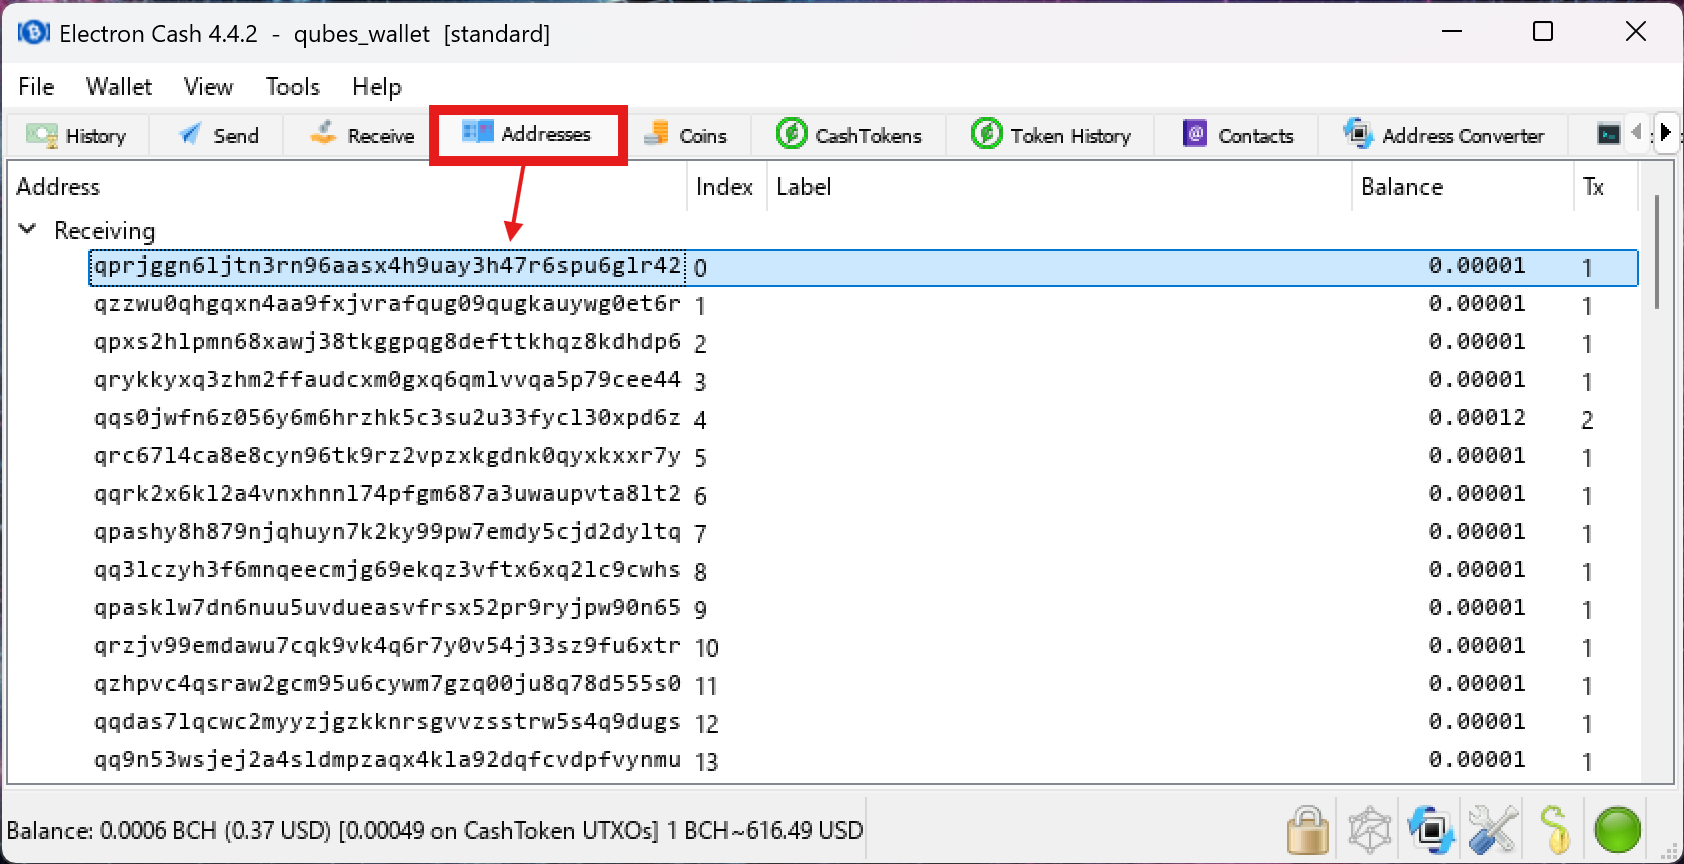
Task: Select address qqdas7lqcwc2myyzjgzkknrsgvvzsstrw5s4q9dugs
Action: [x=387, y=722]
